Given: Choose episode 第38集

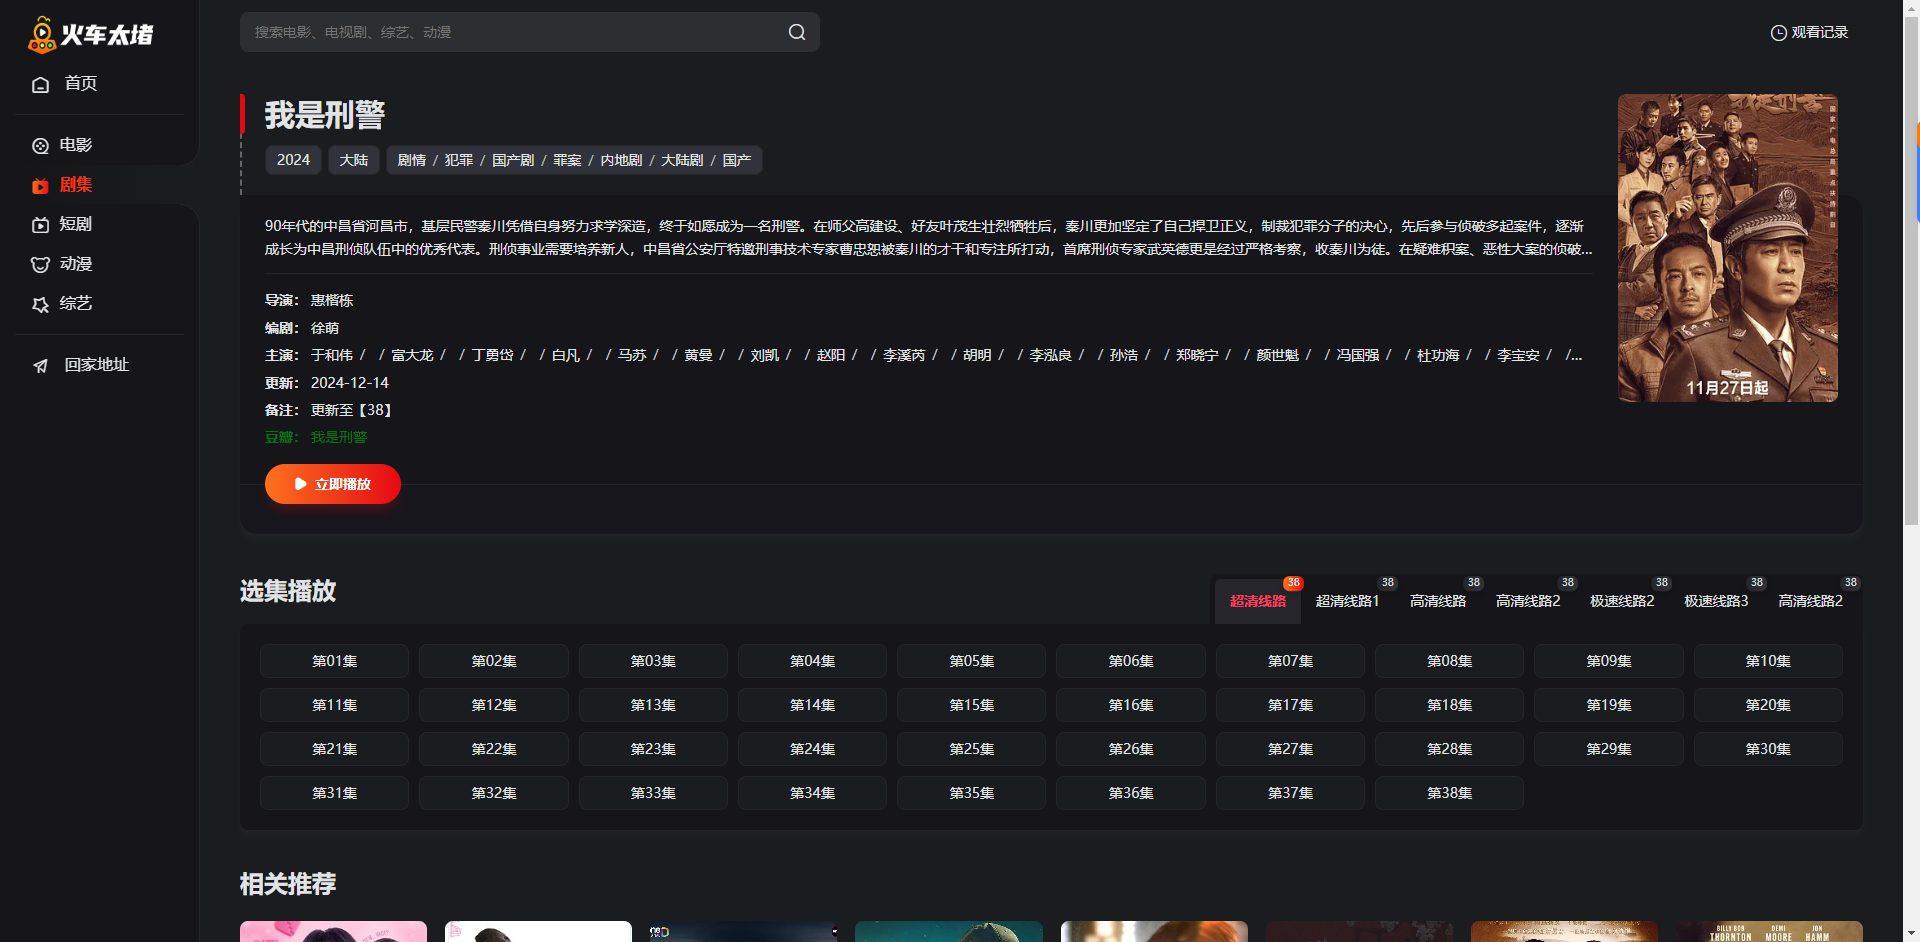Looking at the screenshot, I should pos(1448,793).
